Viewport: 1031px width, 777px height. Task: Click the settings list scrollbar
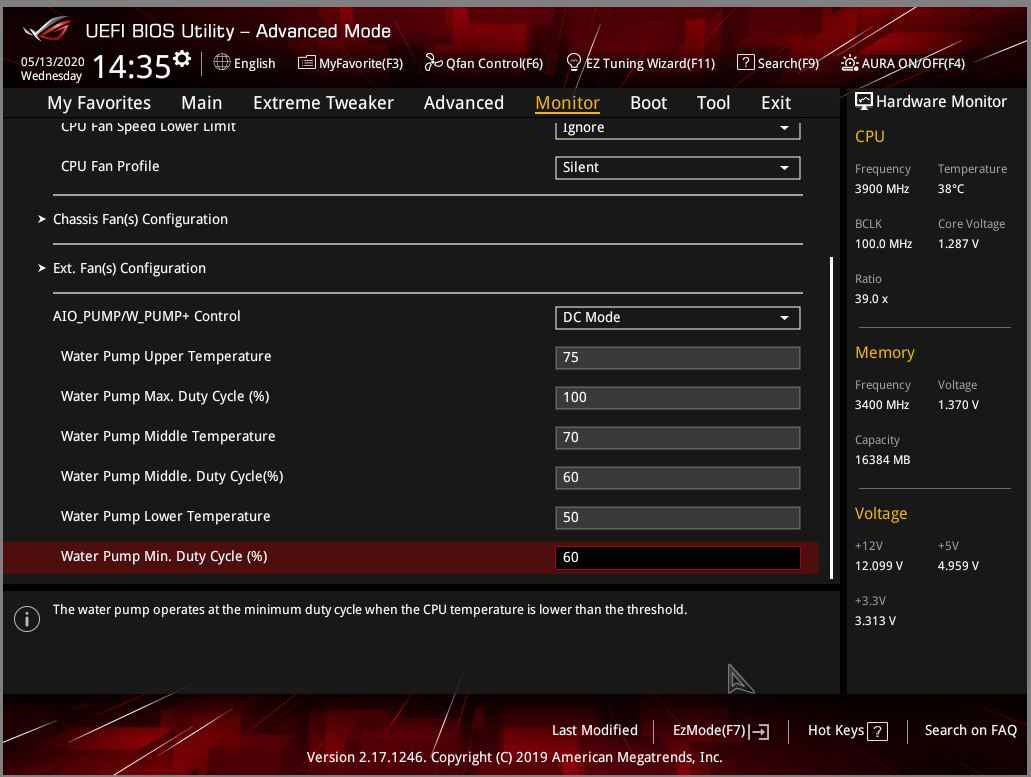832,418
